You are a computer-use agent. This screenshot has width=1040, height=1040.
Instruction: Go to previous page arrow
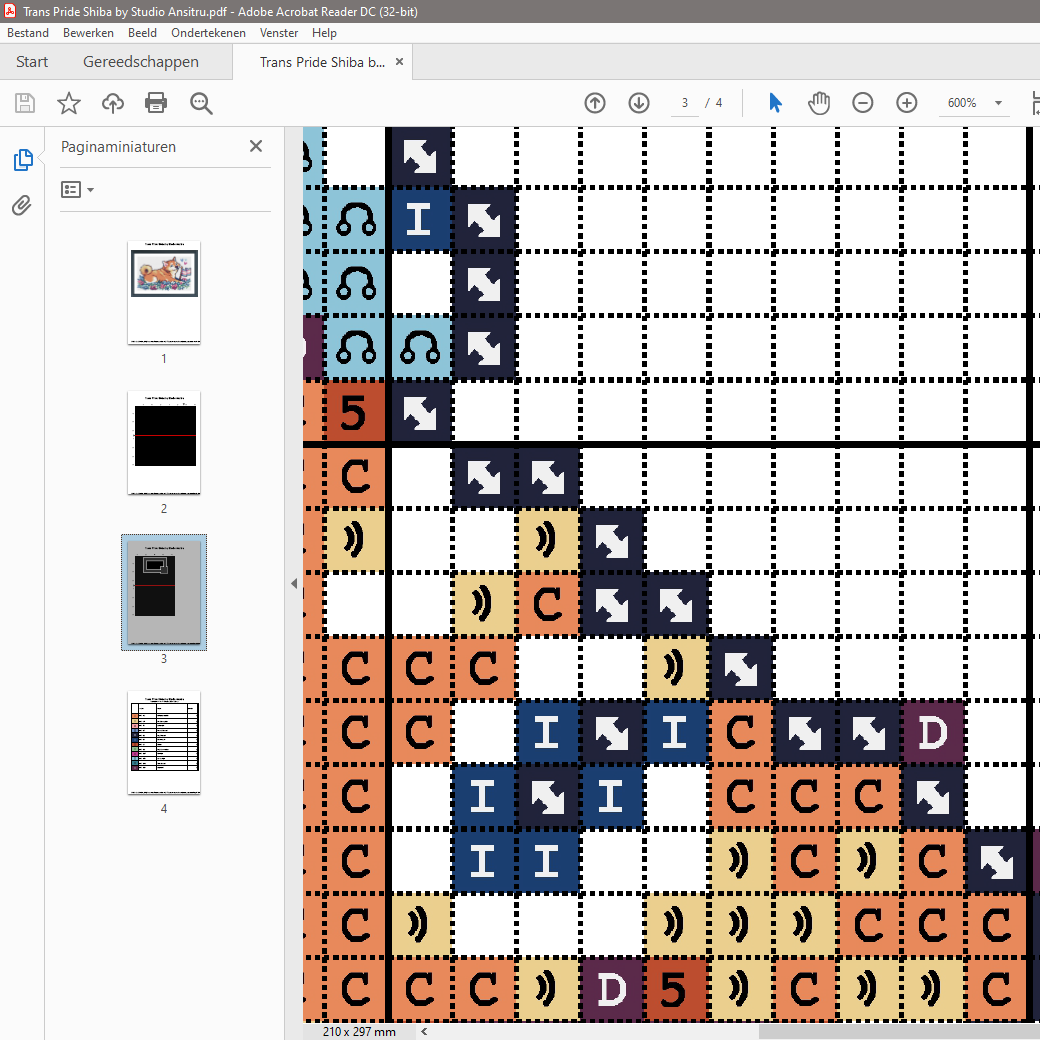point(595,103)
